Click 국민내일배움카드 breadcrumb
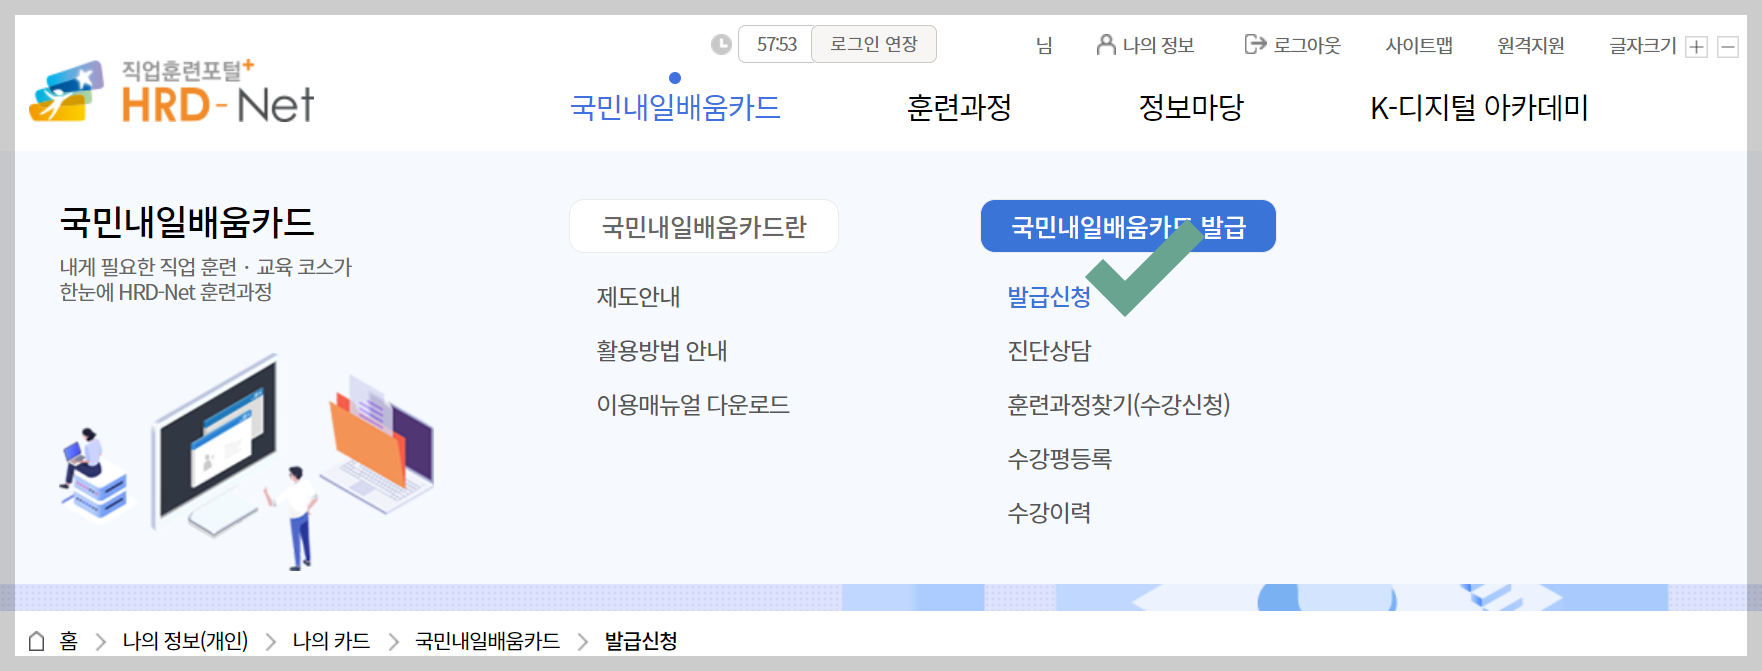The width and height of the screenshot is (1762, 671). click(x=487, y=641)
